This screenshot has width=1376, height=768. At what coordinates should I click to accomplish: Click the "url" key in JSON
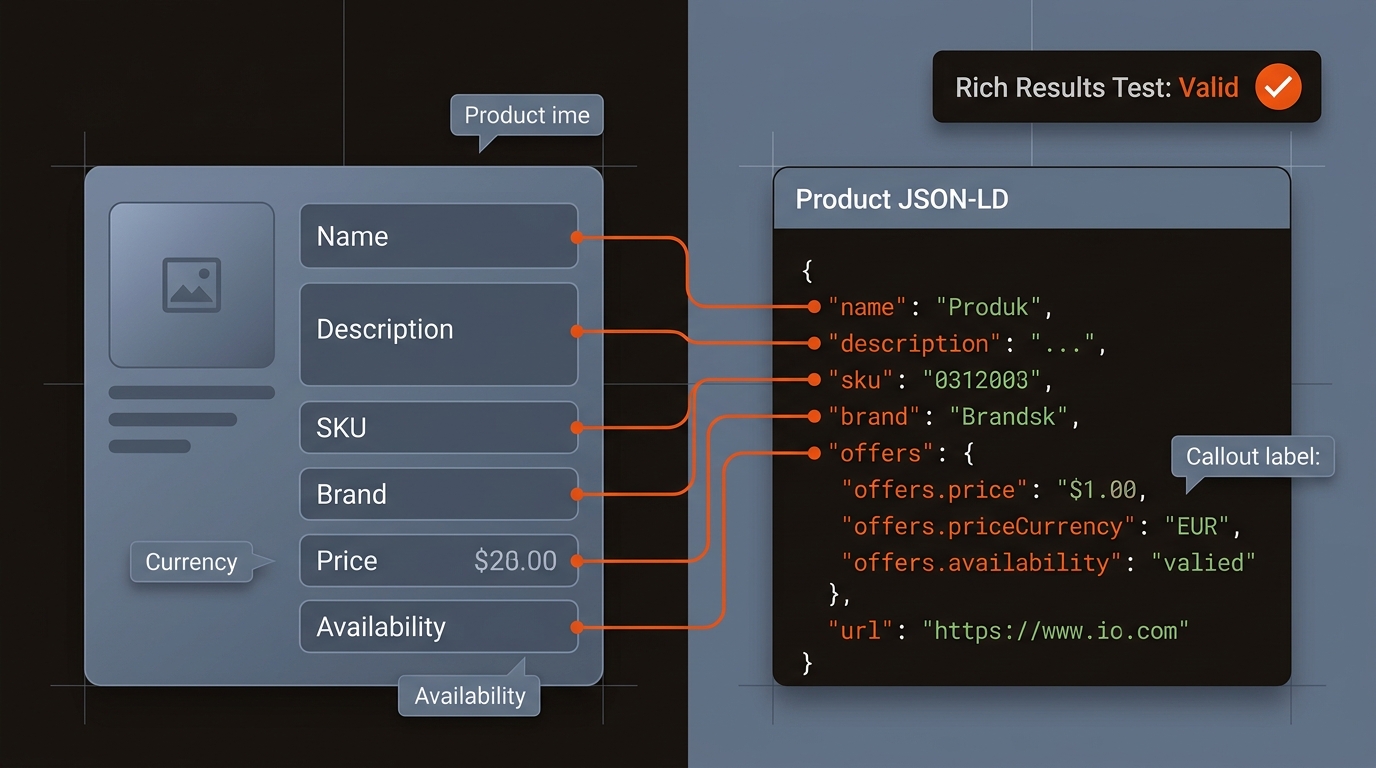click(x=862, y=631)
